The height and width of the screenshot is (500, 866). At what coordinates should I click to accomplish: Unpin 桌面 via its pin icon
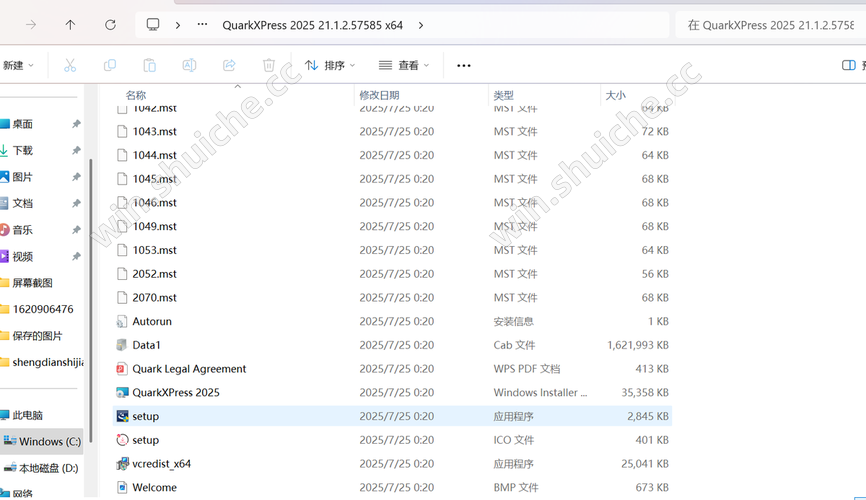76,124
